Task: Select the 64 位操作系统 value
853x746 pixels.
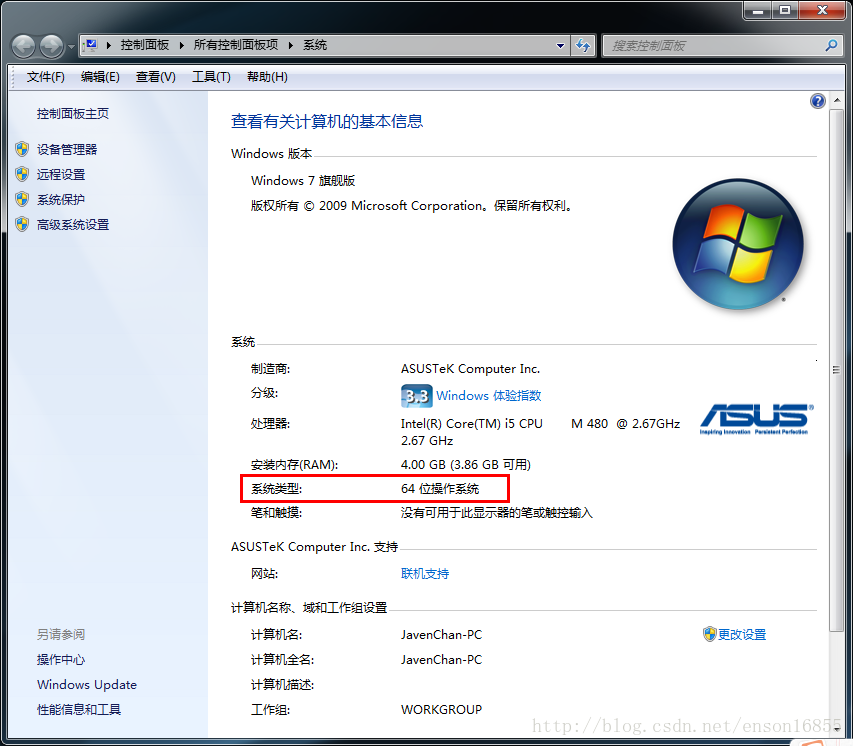Action: coord(440,489)
